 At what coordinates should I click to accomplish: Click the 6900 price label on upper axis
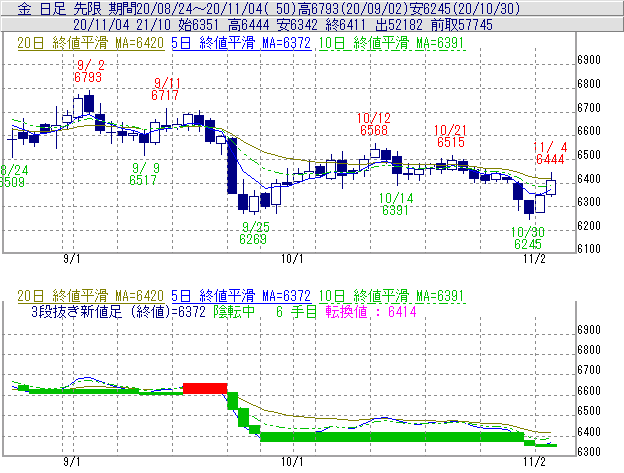(589, 60)
